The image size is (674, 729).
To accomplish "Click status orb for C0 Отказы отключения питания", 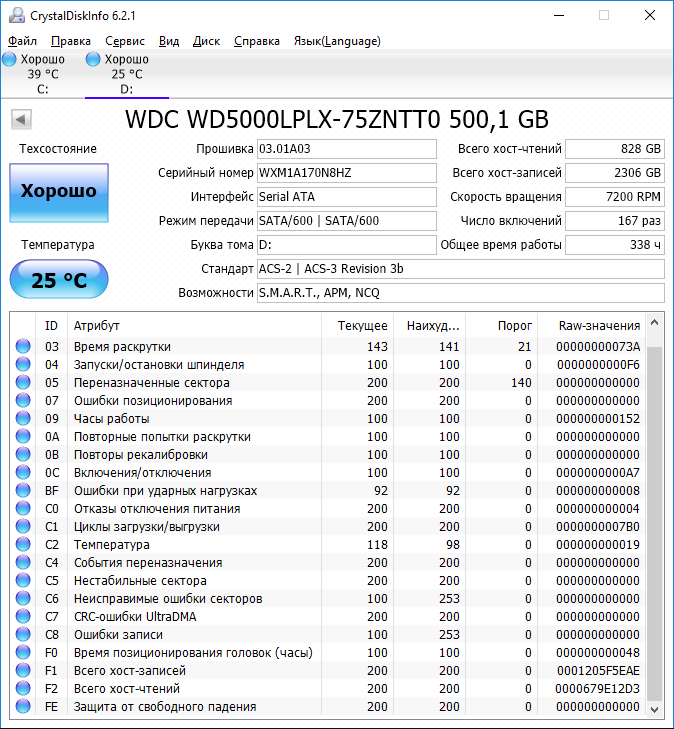I will click(23, 509).
